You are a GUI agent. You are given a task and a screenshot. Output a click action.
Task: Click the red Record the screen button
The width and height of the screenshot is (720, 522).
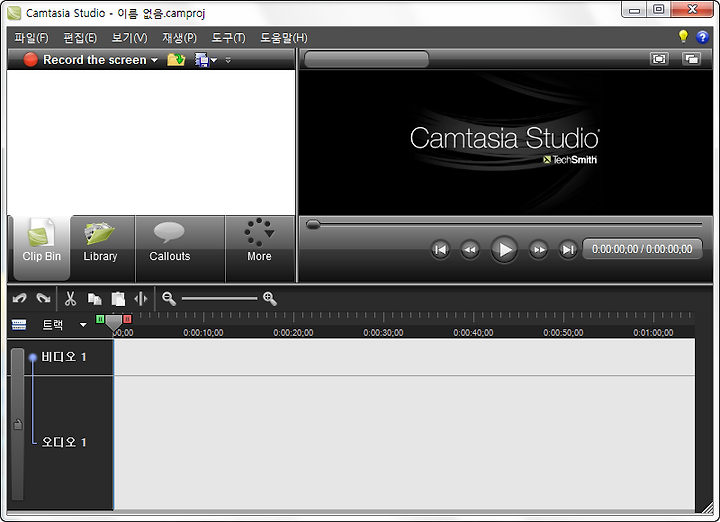(x=31, y=60)
